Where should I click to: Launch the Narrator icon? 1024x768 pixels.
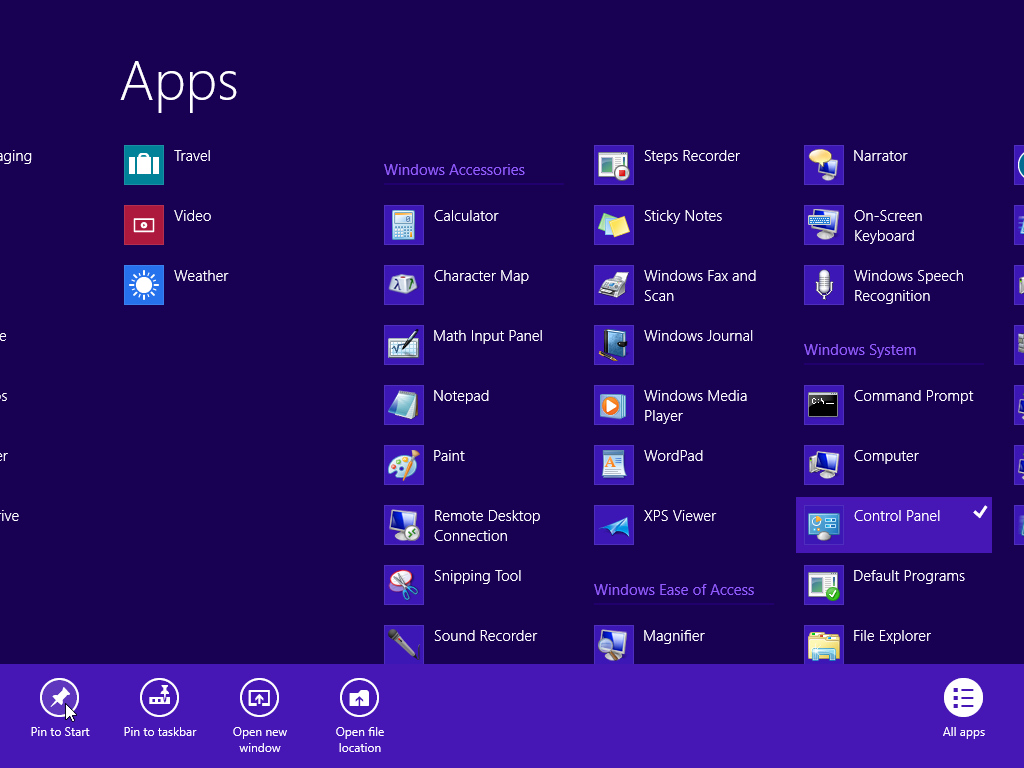click(x=824, y=165)
